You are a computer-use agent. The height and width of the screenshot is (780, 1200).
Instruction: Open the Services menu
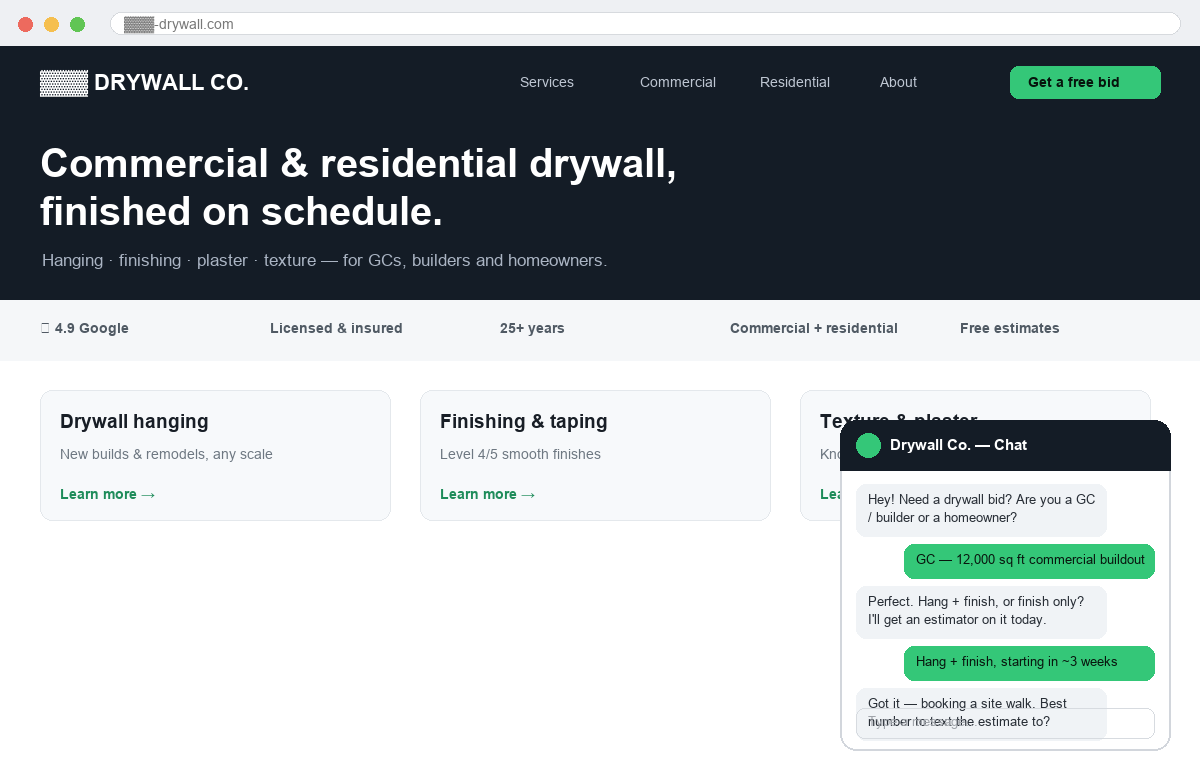coord(547,82)
